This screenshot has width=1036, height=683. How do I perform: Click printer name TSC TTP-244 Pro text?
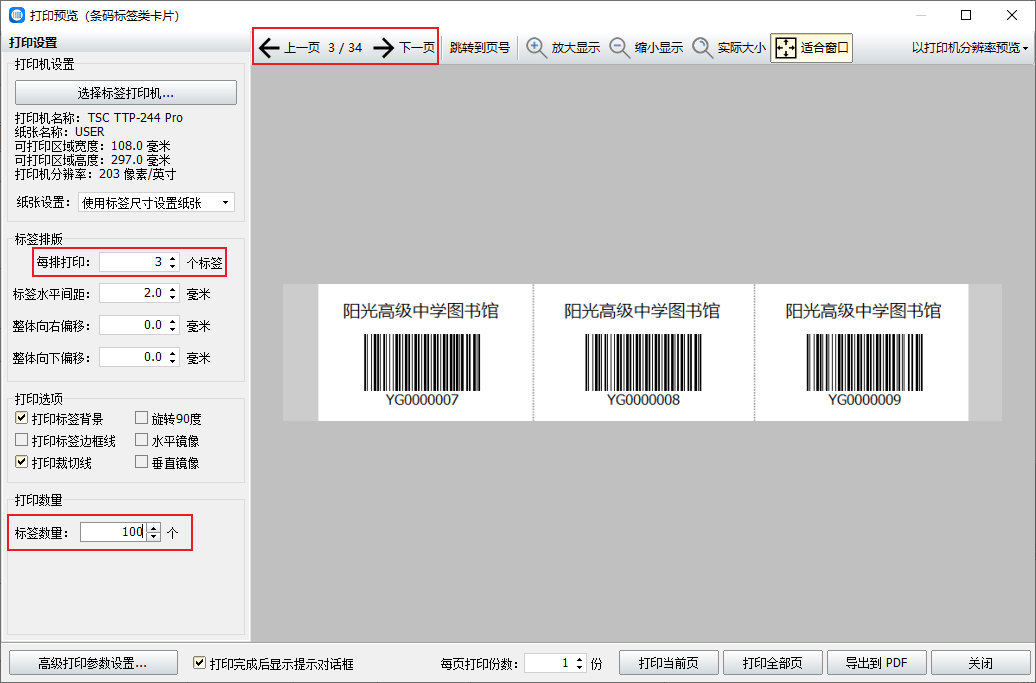pyautogui.click(x=135, y=118)
